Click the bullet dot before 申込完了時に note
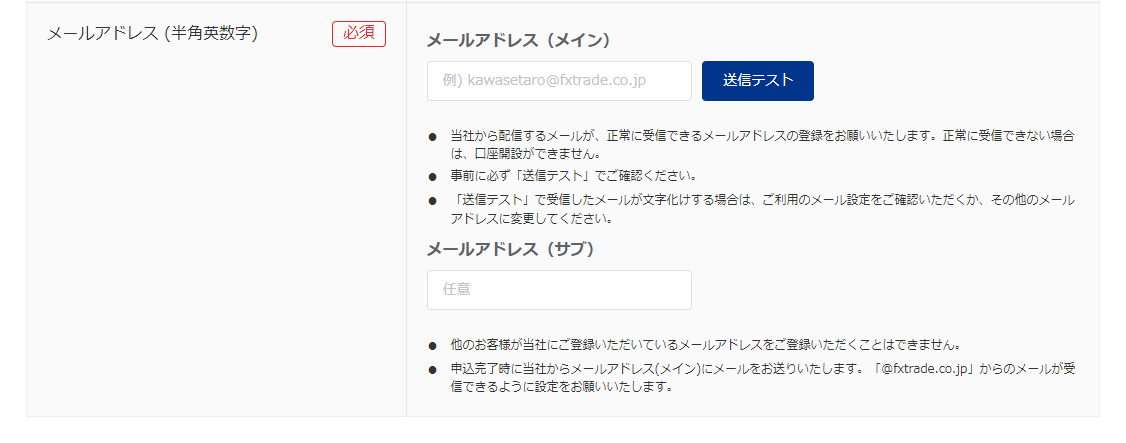 tap(433, 370)
